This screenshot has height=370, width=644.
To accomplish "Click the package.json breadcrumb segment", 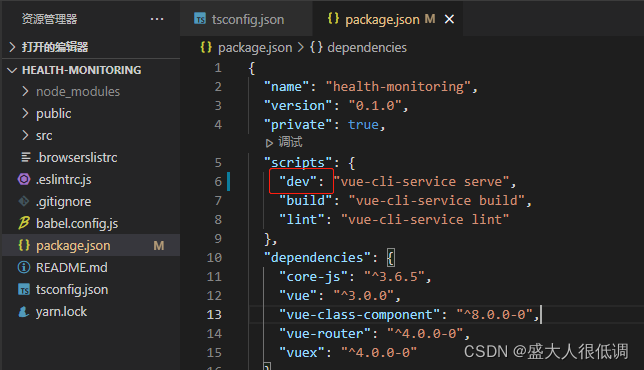I will 255,48.
